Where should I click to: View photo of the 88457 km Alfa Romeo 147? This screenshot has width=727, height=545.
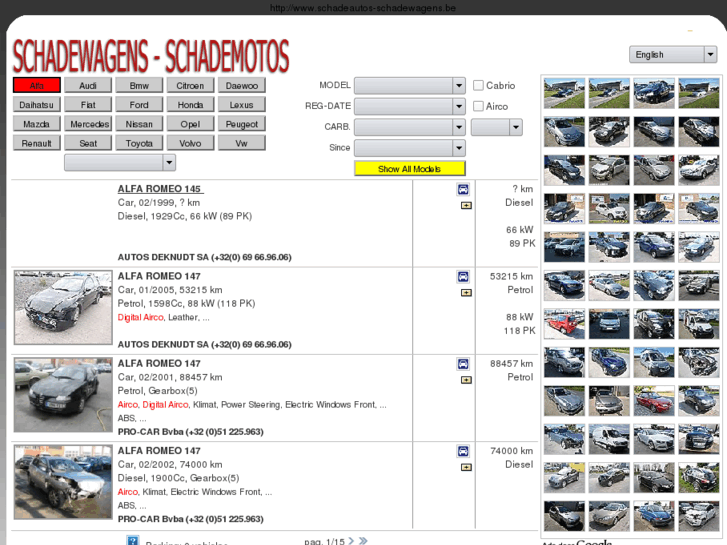[x=63, y=395]
